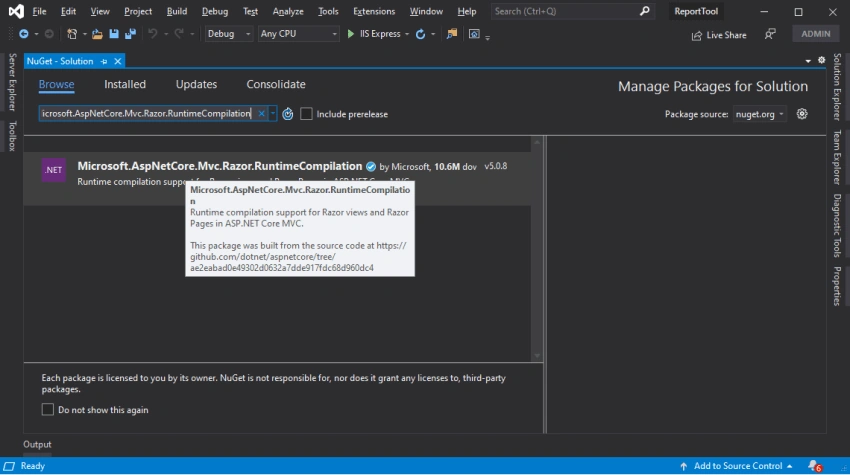Open the Server Explorer side tab
Screen dimensions: 850x475
click(x=12, y=82)
